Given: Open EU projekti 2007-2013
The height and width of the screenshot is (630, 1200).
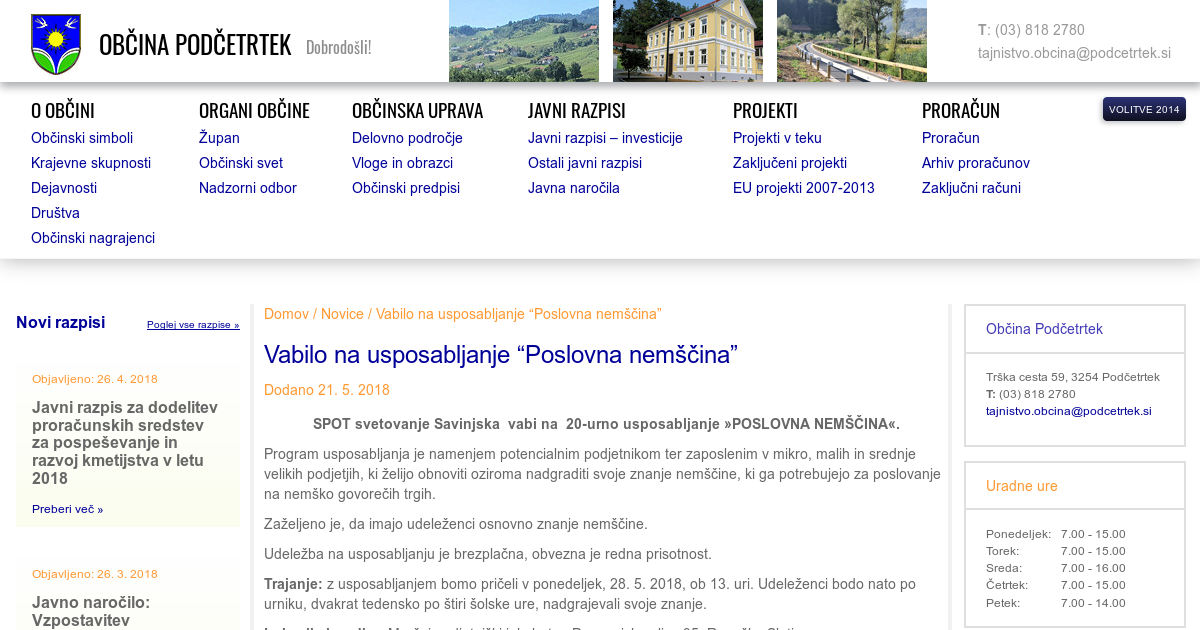Looking at the screenshot, I should [x=803, y=188].
